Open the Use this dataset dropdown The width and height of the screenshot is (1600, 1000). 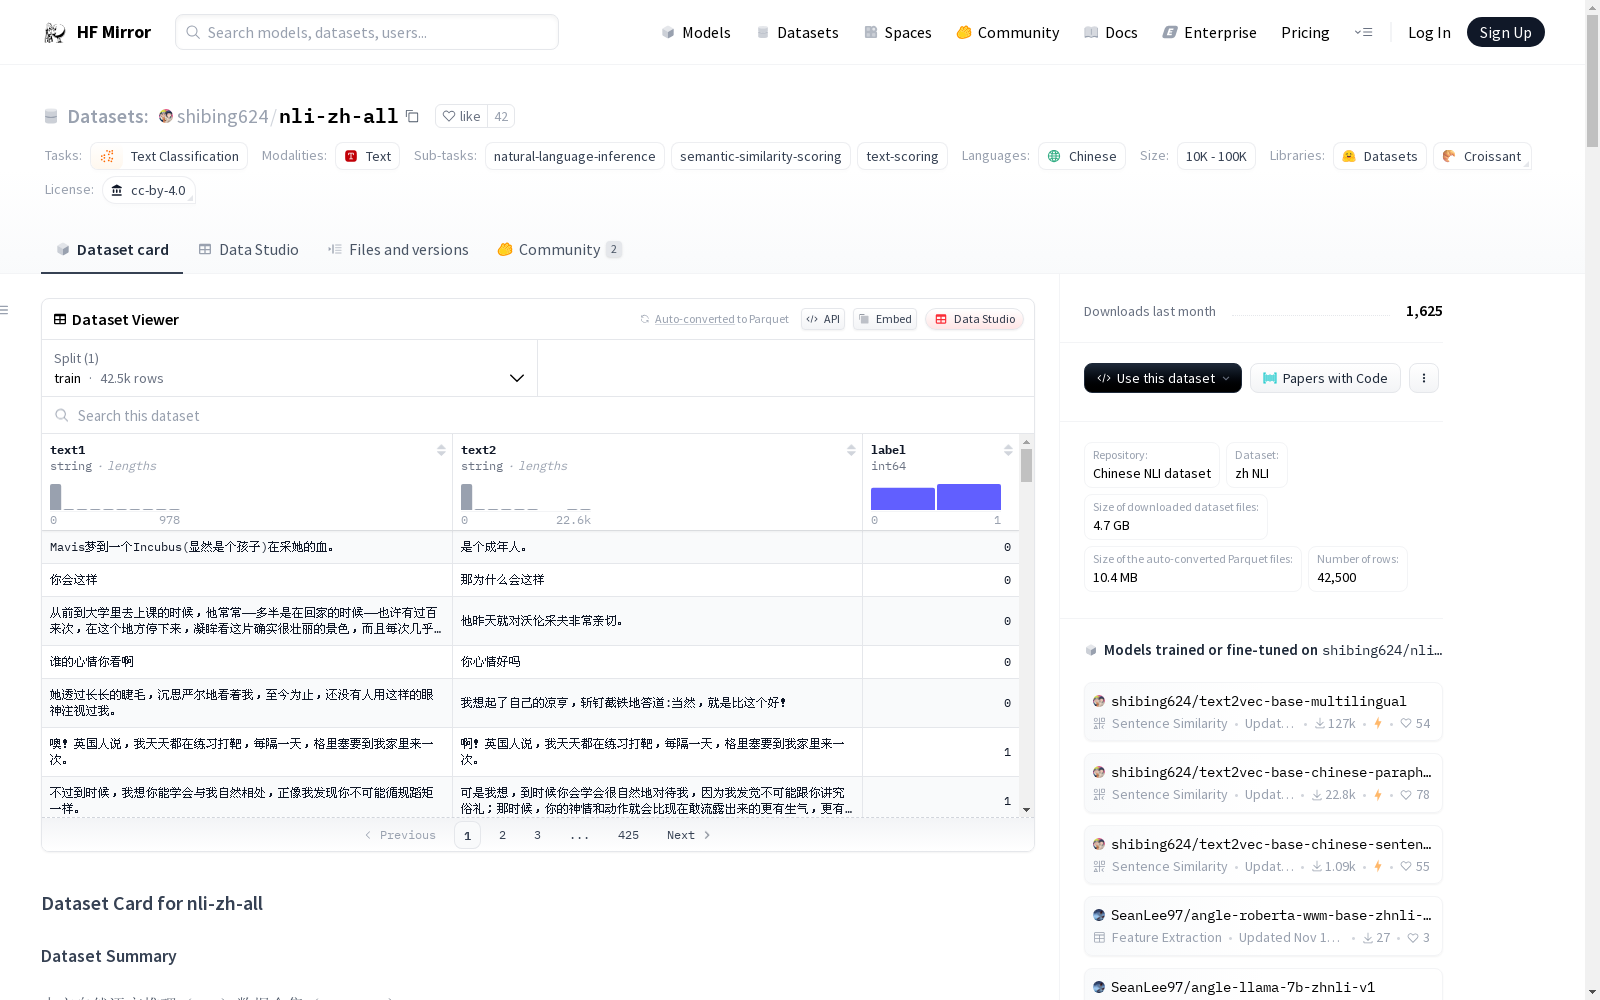pyautogui.click(x=1163, y=378)
